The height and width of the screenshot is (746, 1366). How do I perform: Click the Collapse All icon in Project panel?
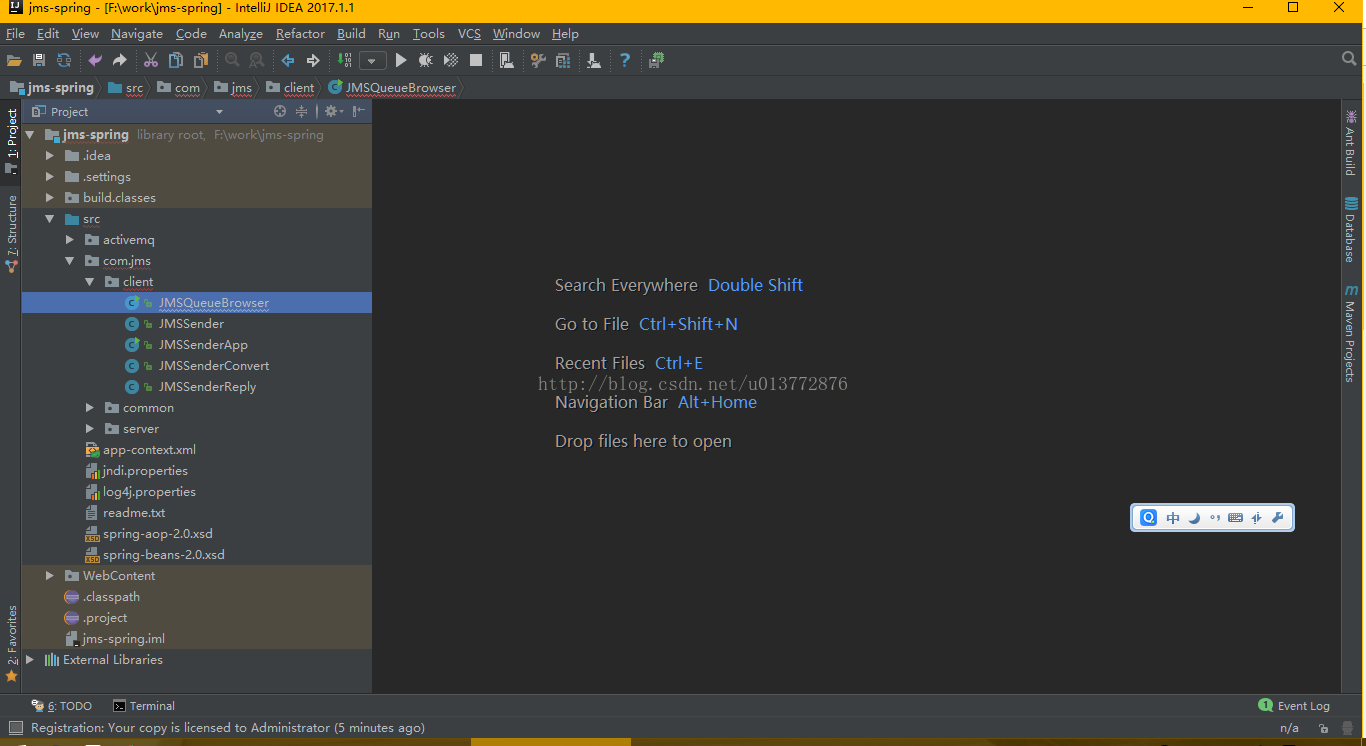pos(301,111)
